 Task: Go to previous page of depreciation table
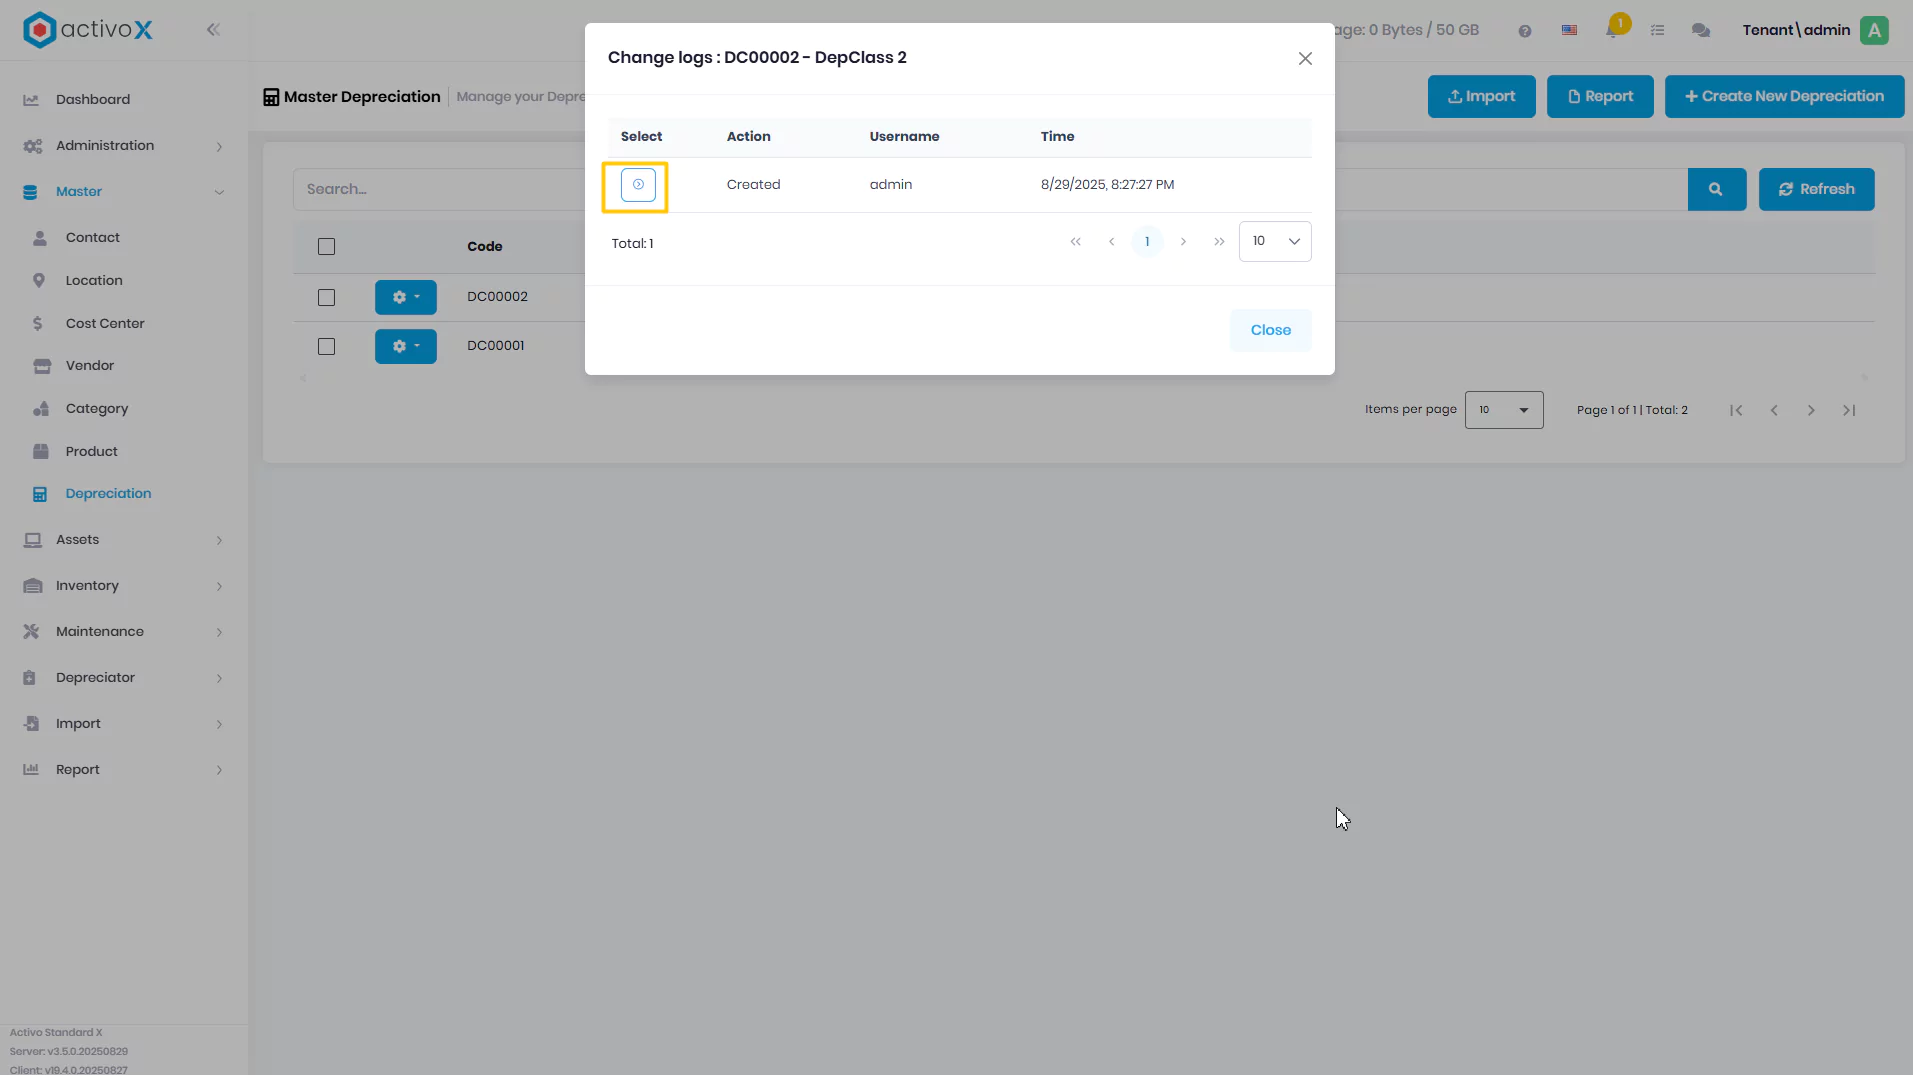(1774, 410)
